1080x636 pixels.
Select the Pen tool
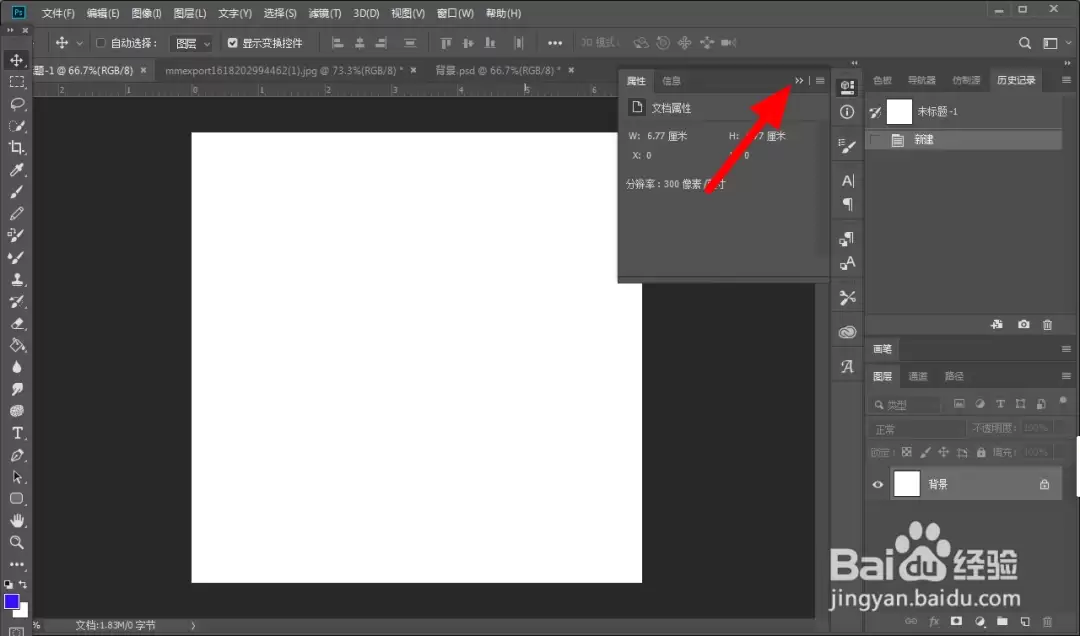[17, 455]
